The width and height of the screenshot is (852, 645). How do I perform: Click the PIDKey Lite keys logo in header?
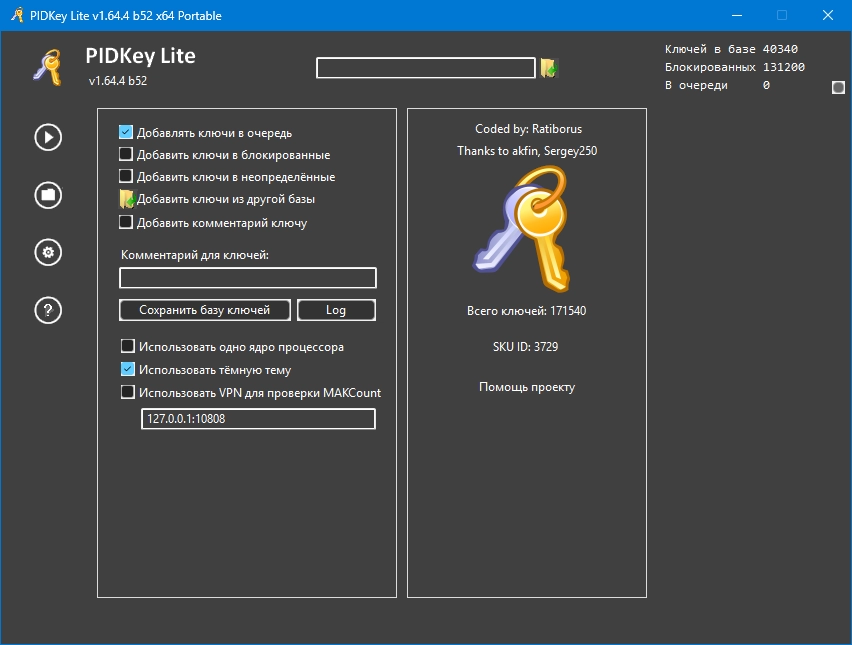pos(48,67)
